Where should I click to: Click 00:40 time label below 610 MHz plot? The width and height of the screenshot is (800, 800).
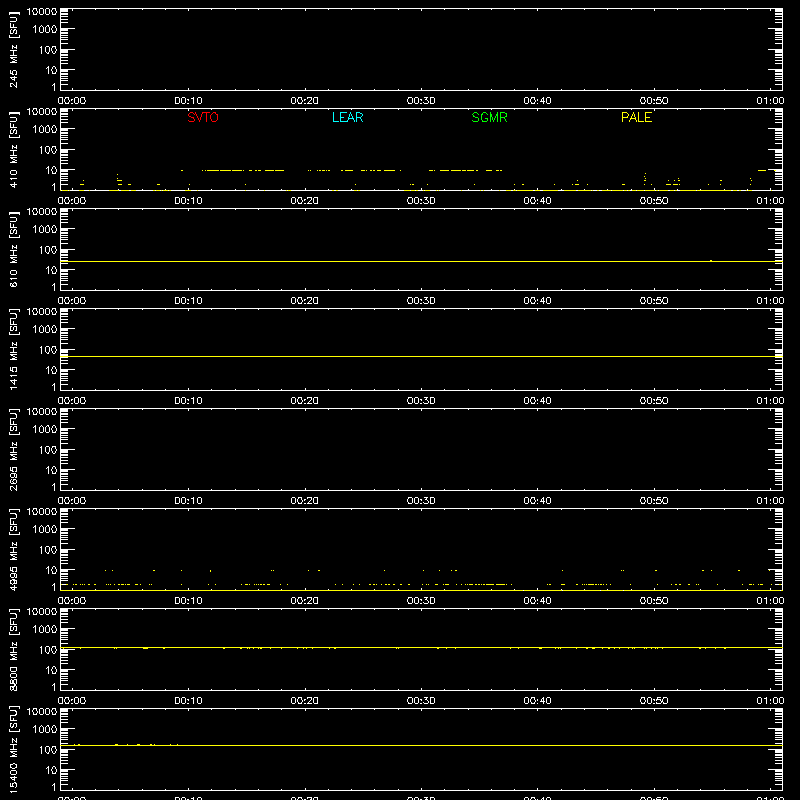[537, 301]
